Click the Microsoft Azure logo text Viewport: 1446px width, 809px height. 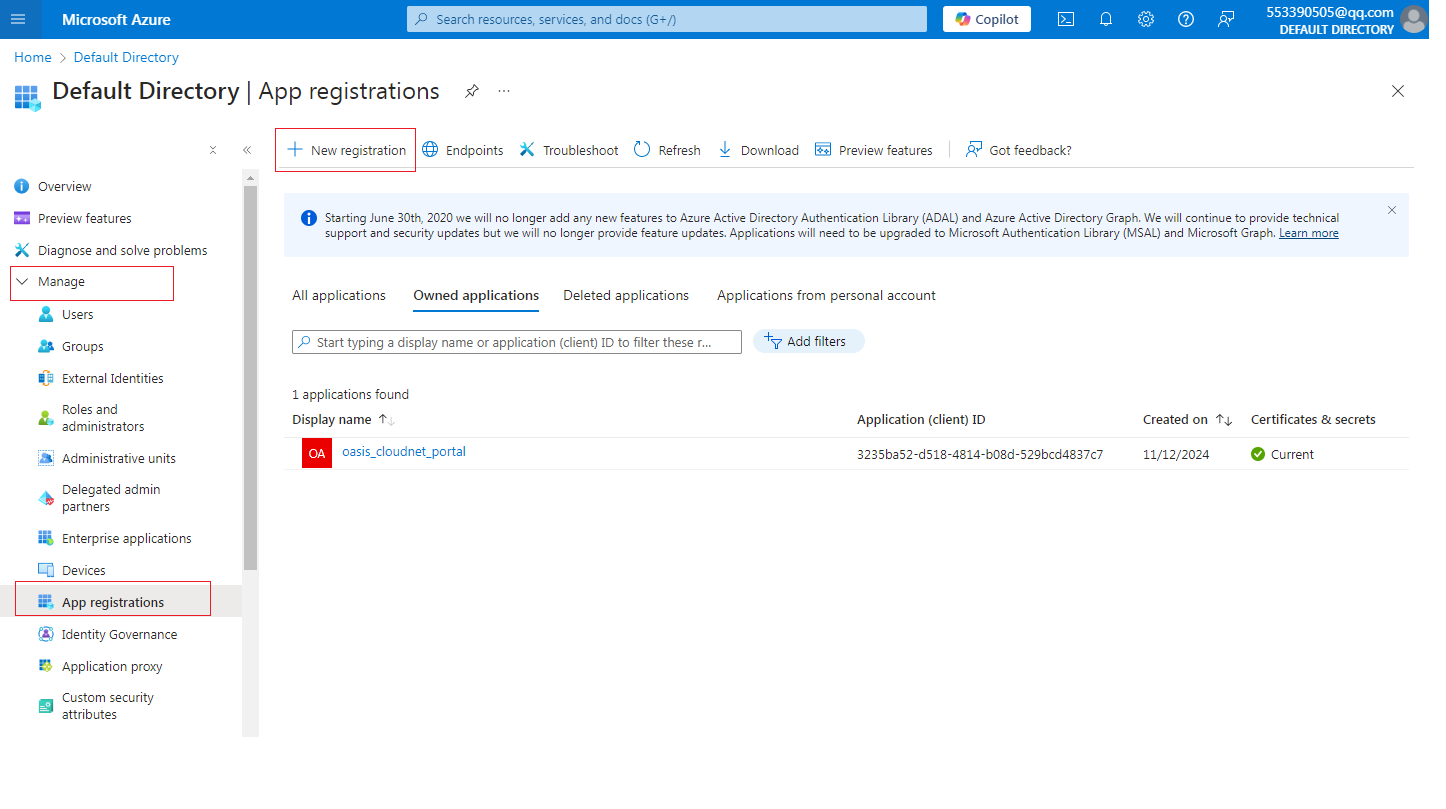click(116, 19)
